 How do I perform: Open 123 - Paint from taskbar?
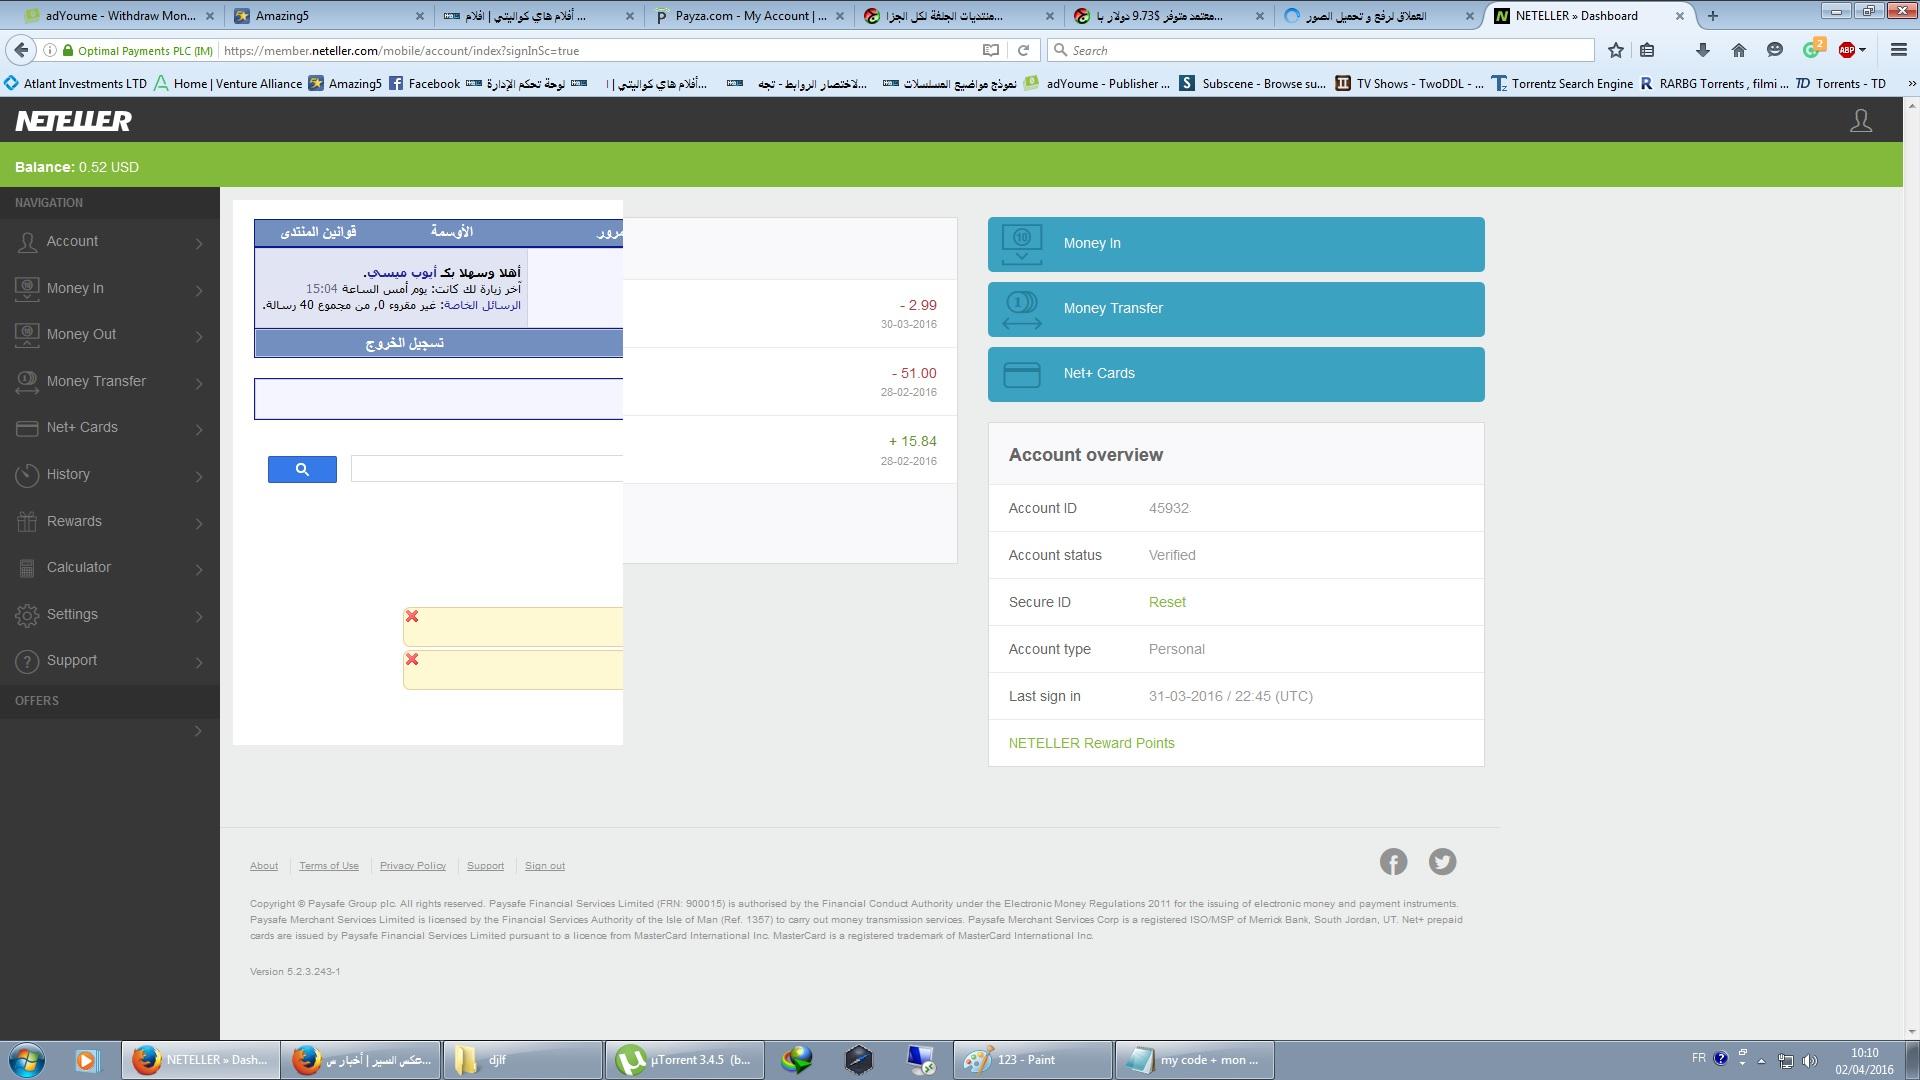[1032, 1059]
